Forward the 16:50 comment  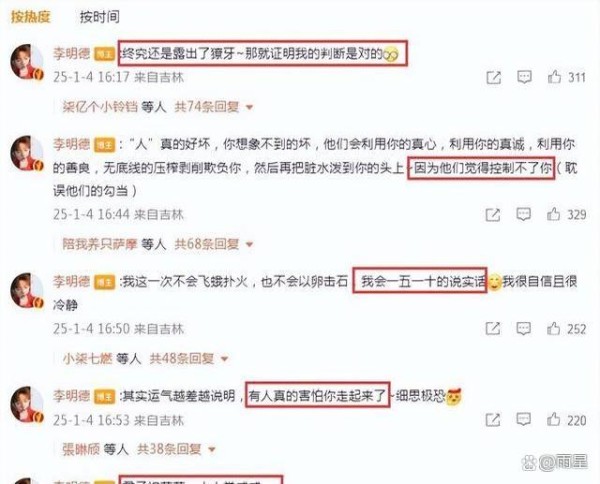(492, 328)
